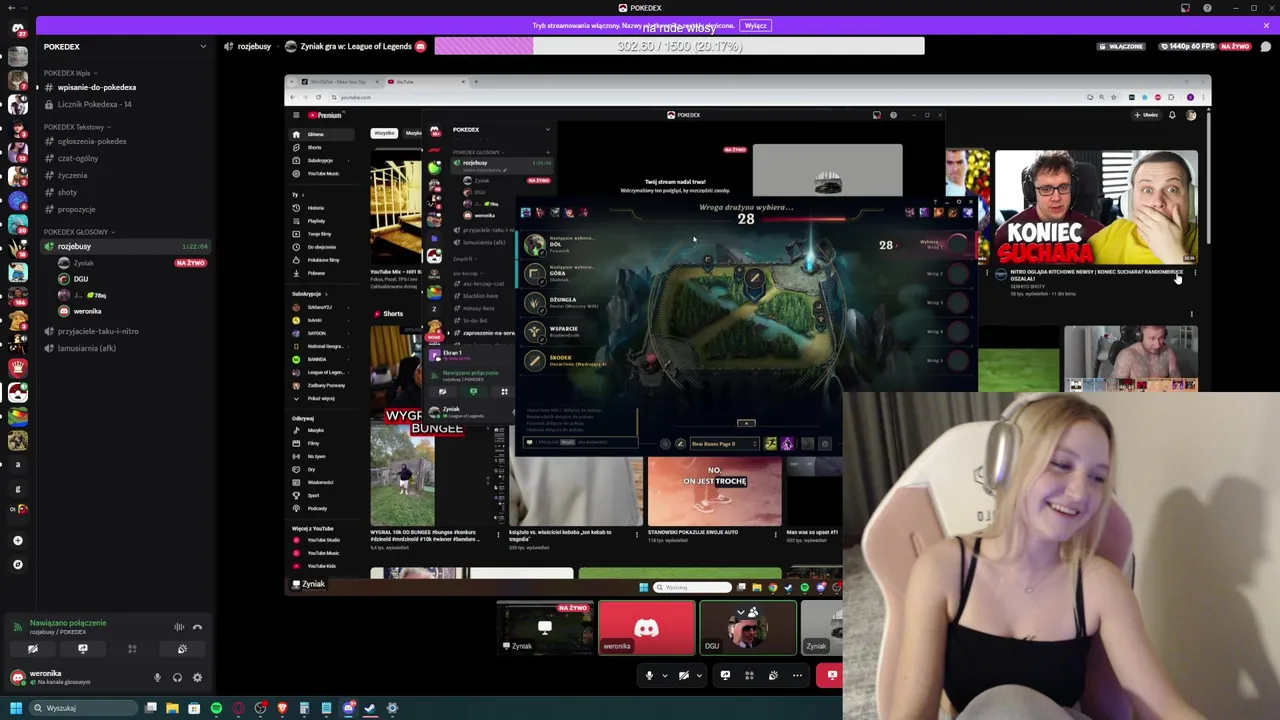
Task: Toggle camera in the voice connection panel
Action: [33, 649]
